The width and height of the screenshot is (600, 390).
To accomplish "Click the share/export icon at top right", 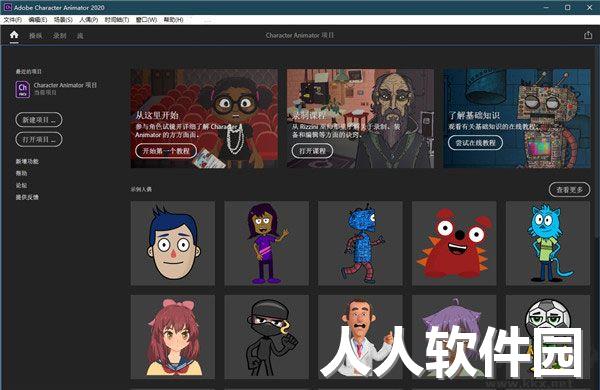I will tap(588, 35).
